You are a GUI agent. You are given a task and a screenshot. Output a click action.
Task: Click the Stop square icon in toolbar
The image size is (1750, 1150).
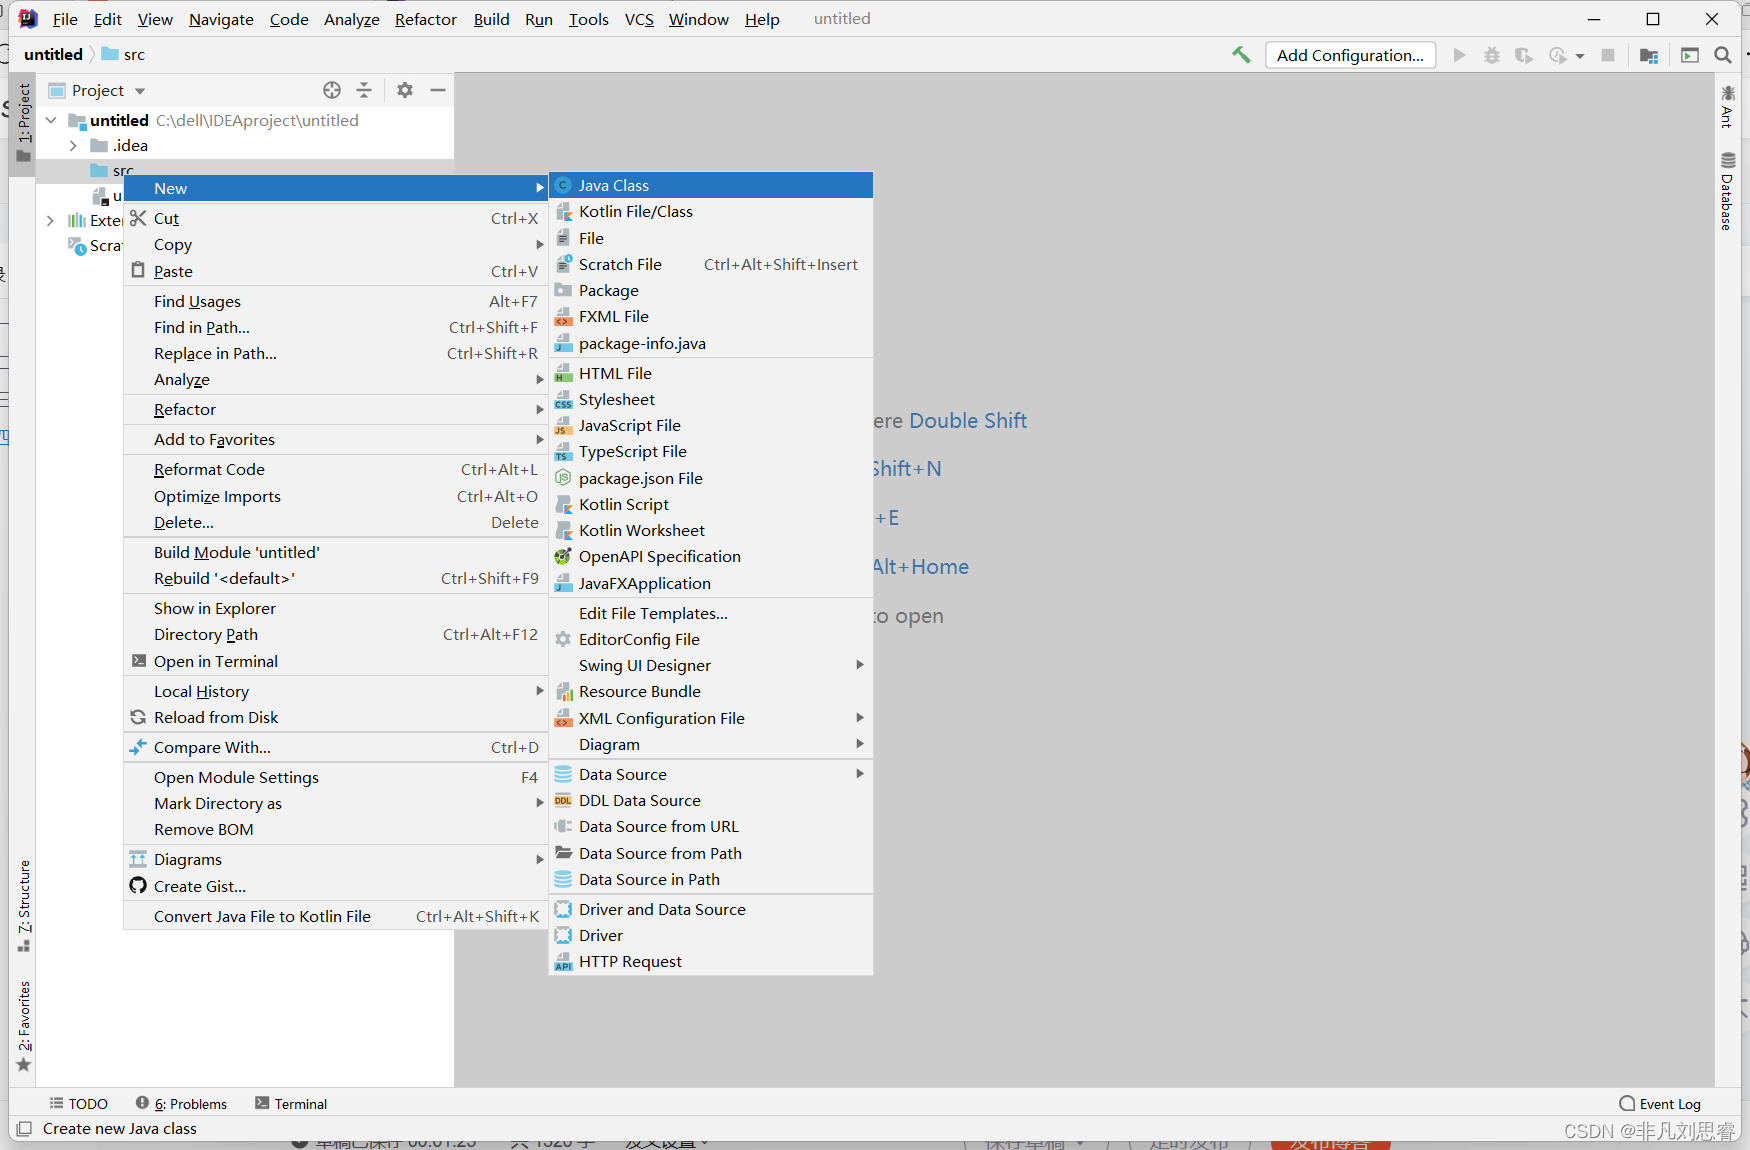pyautogui.click(x=1608, y=55)
